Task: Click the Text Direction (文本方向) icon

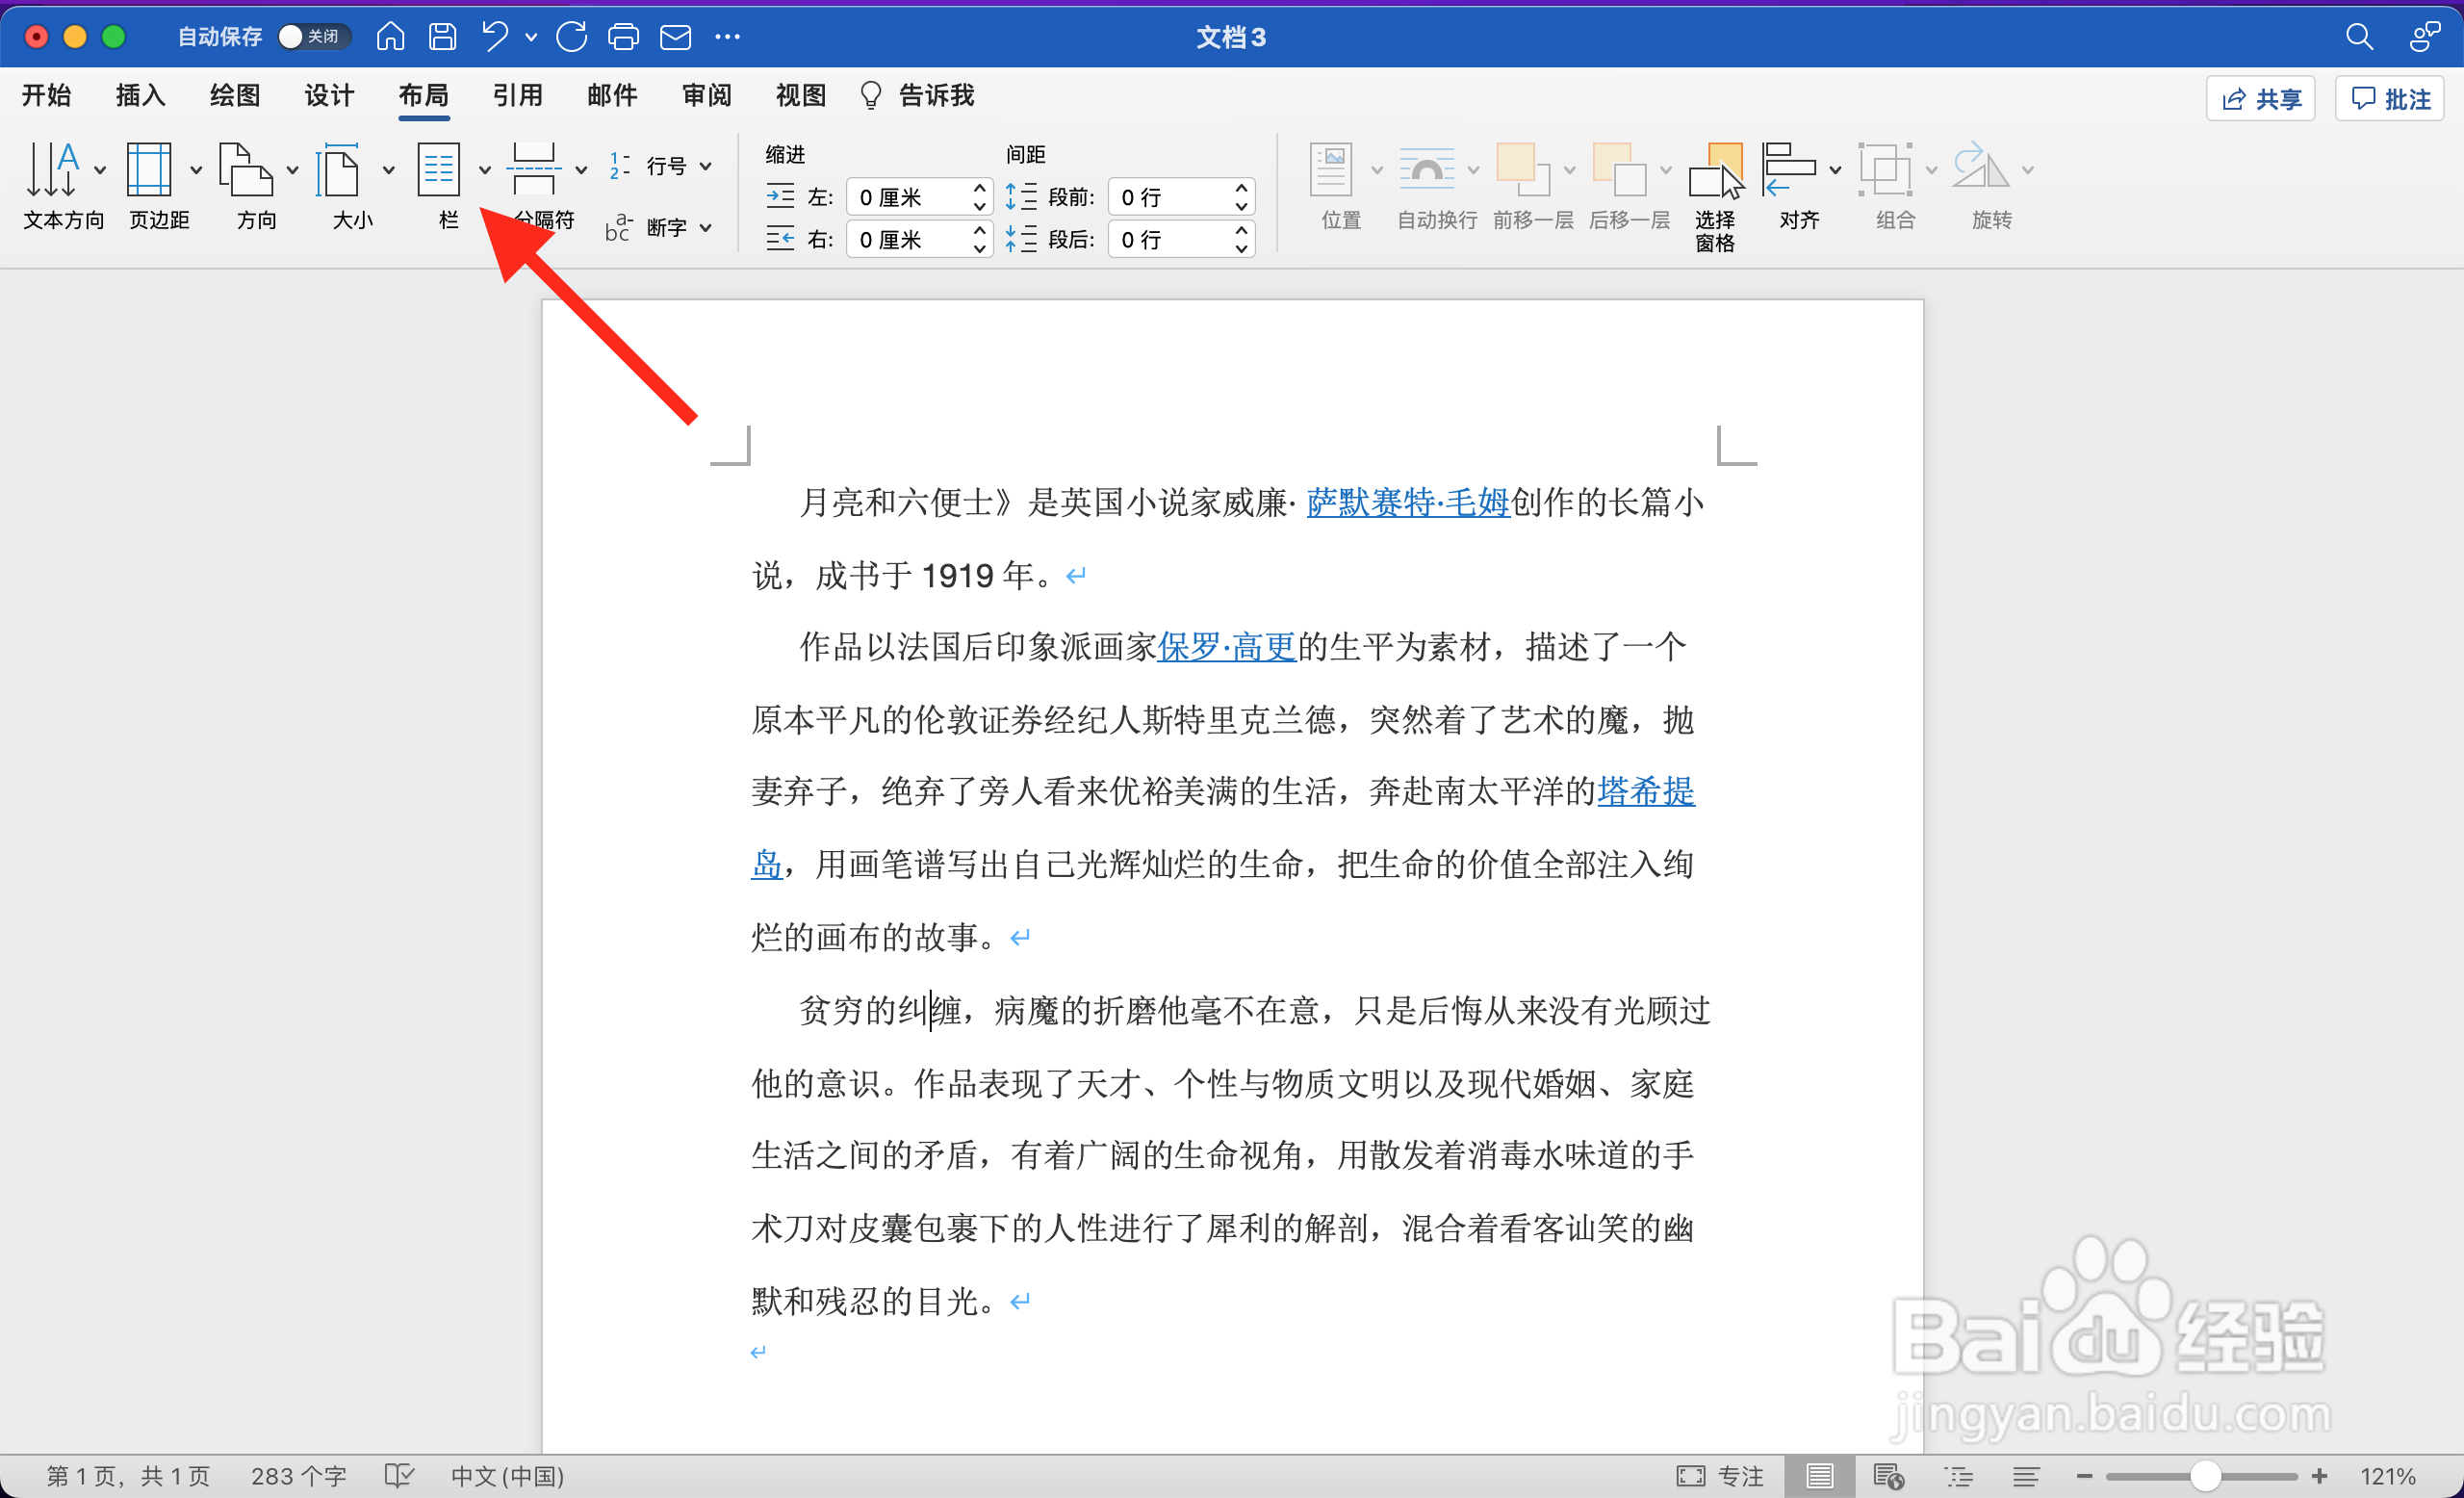Action: point(53,169)
